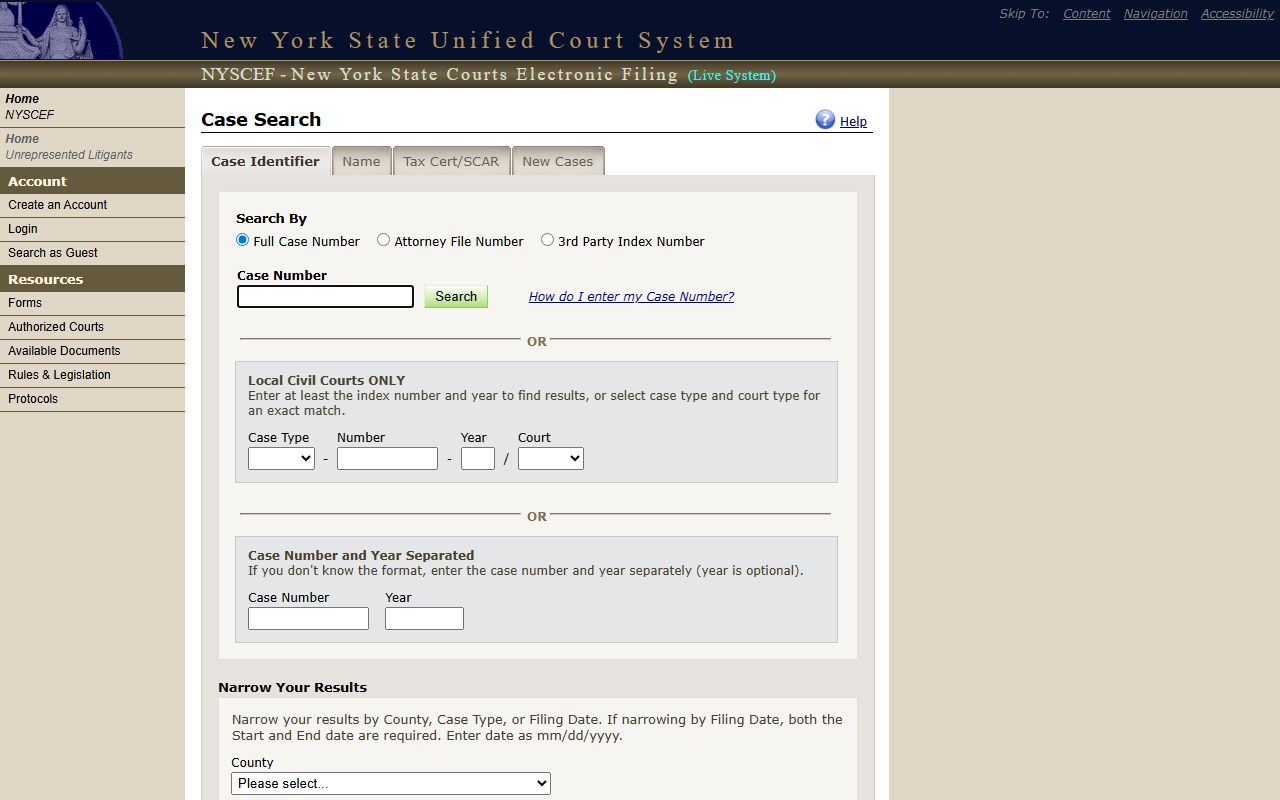Open Login in the sidebar
The width and height of the screenshot is (1280, 800).
coord(92,229)
